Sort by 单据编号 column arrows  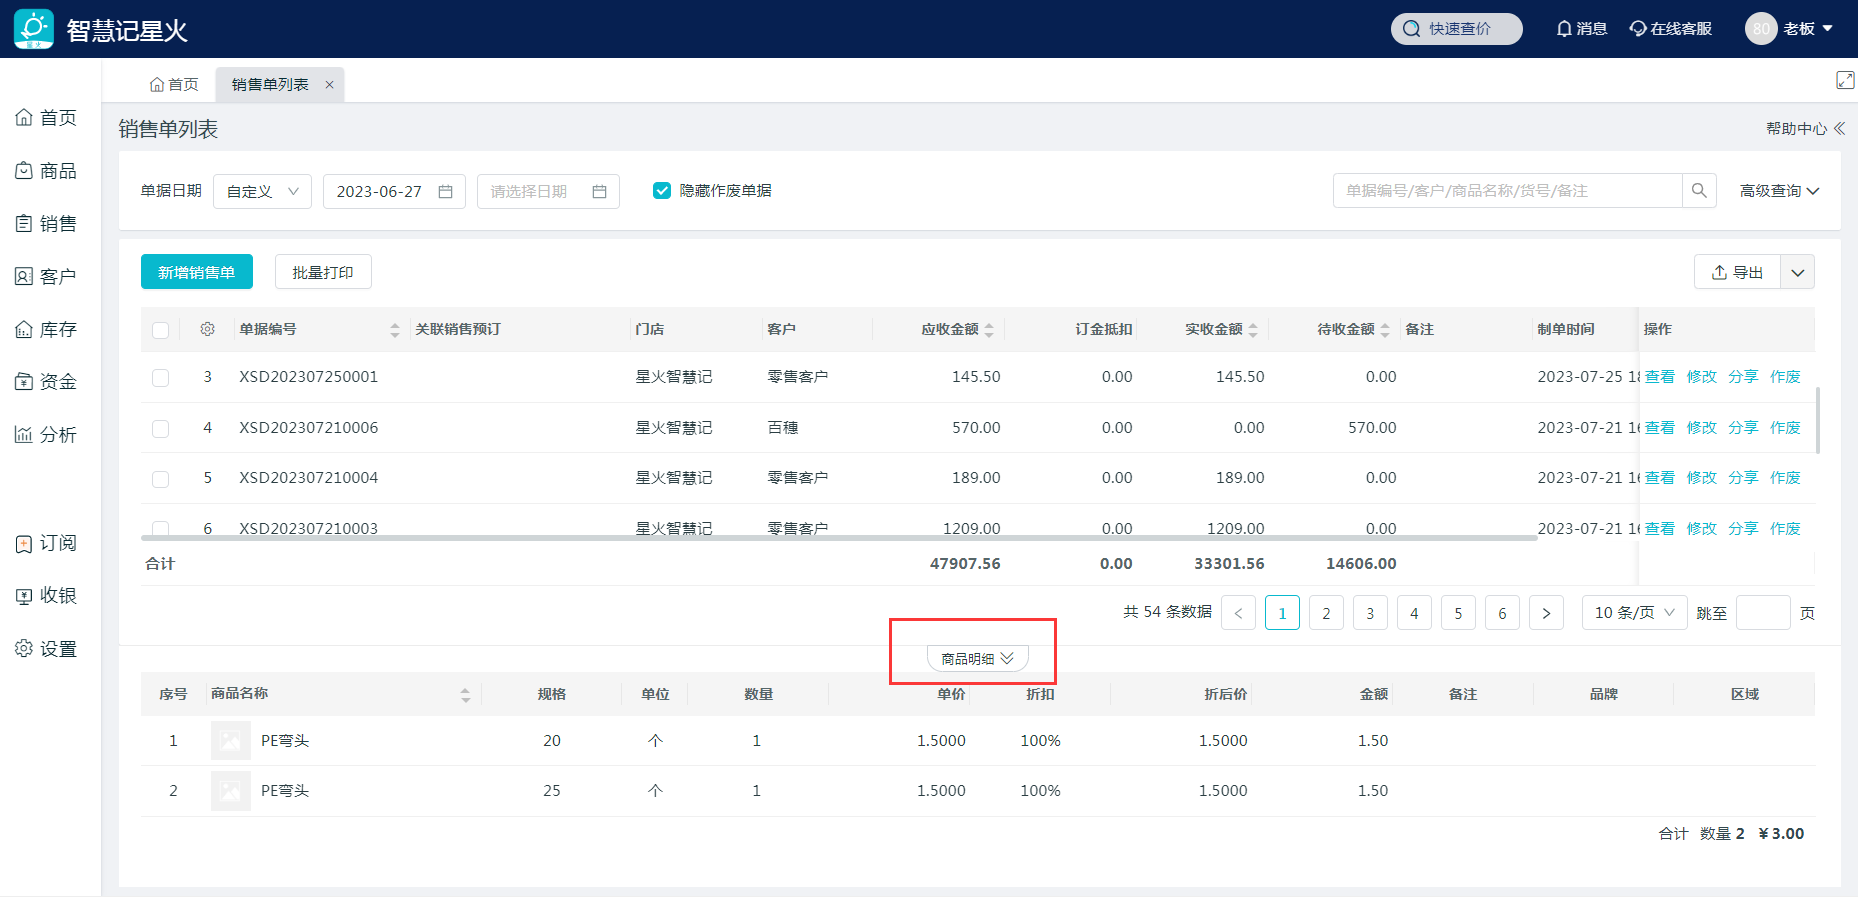395,330
